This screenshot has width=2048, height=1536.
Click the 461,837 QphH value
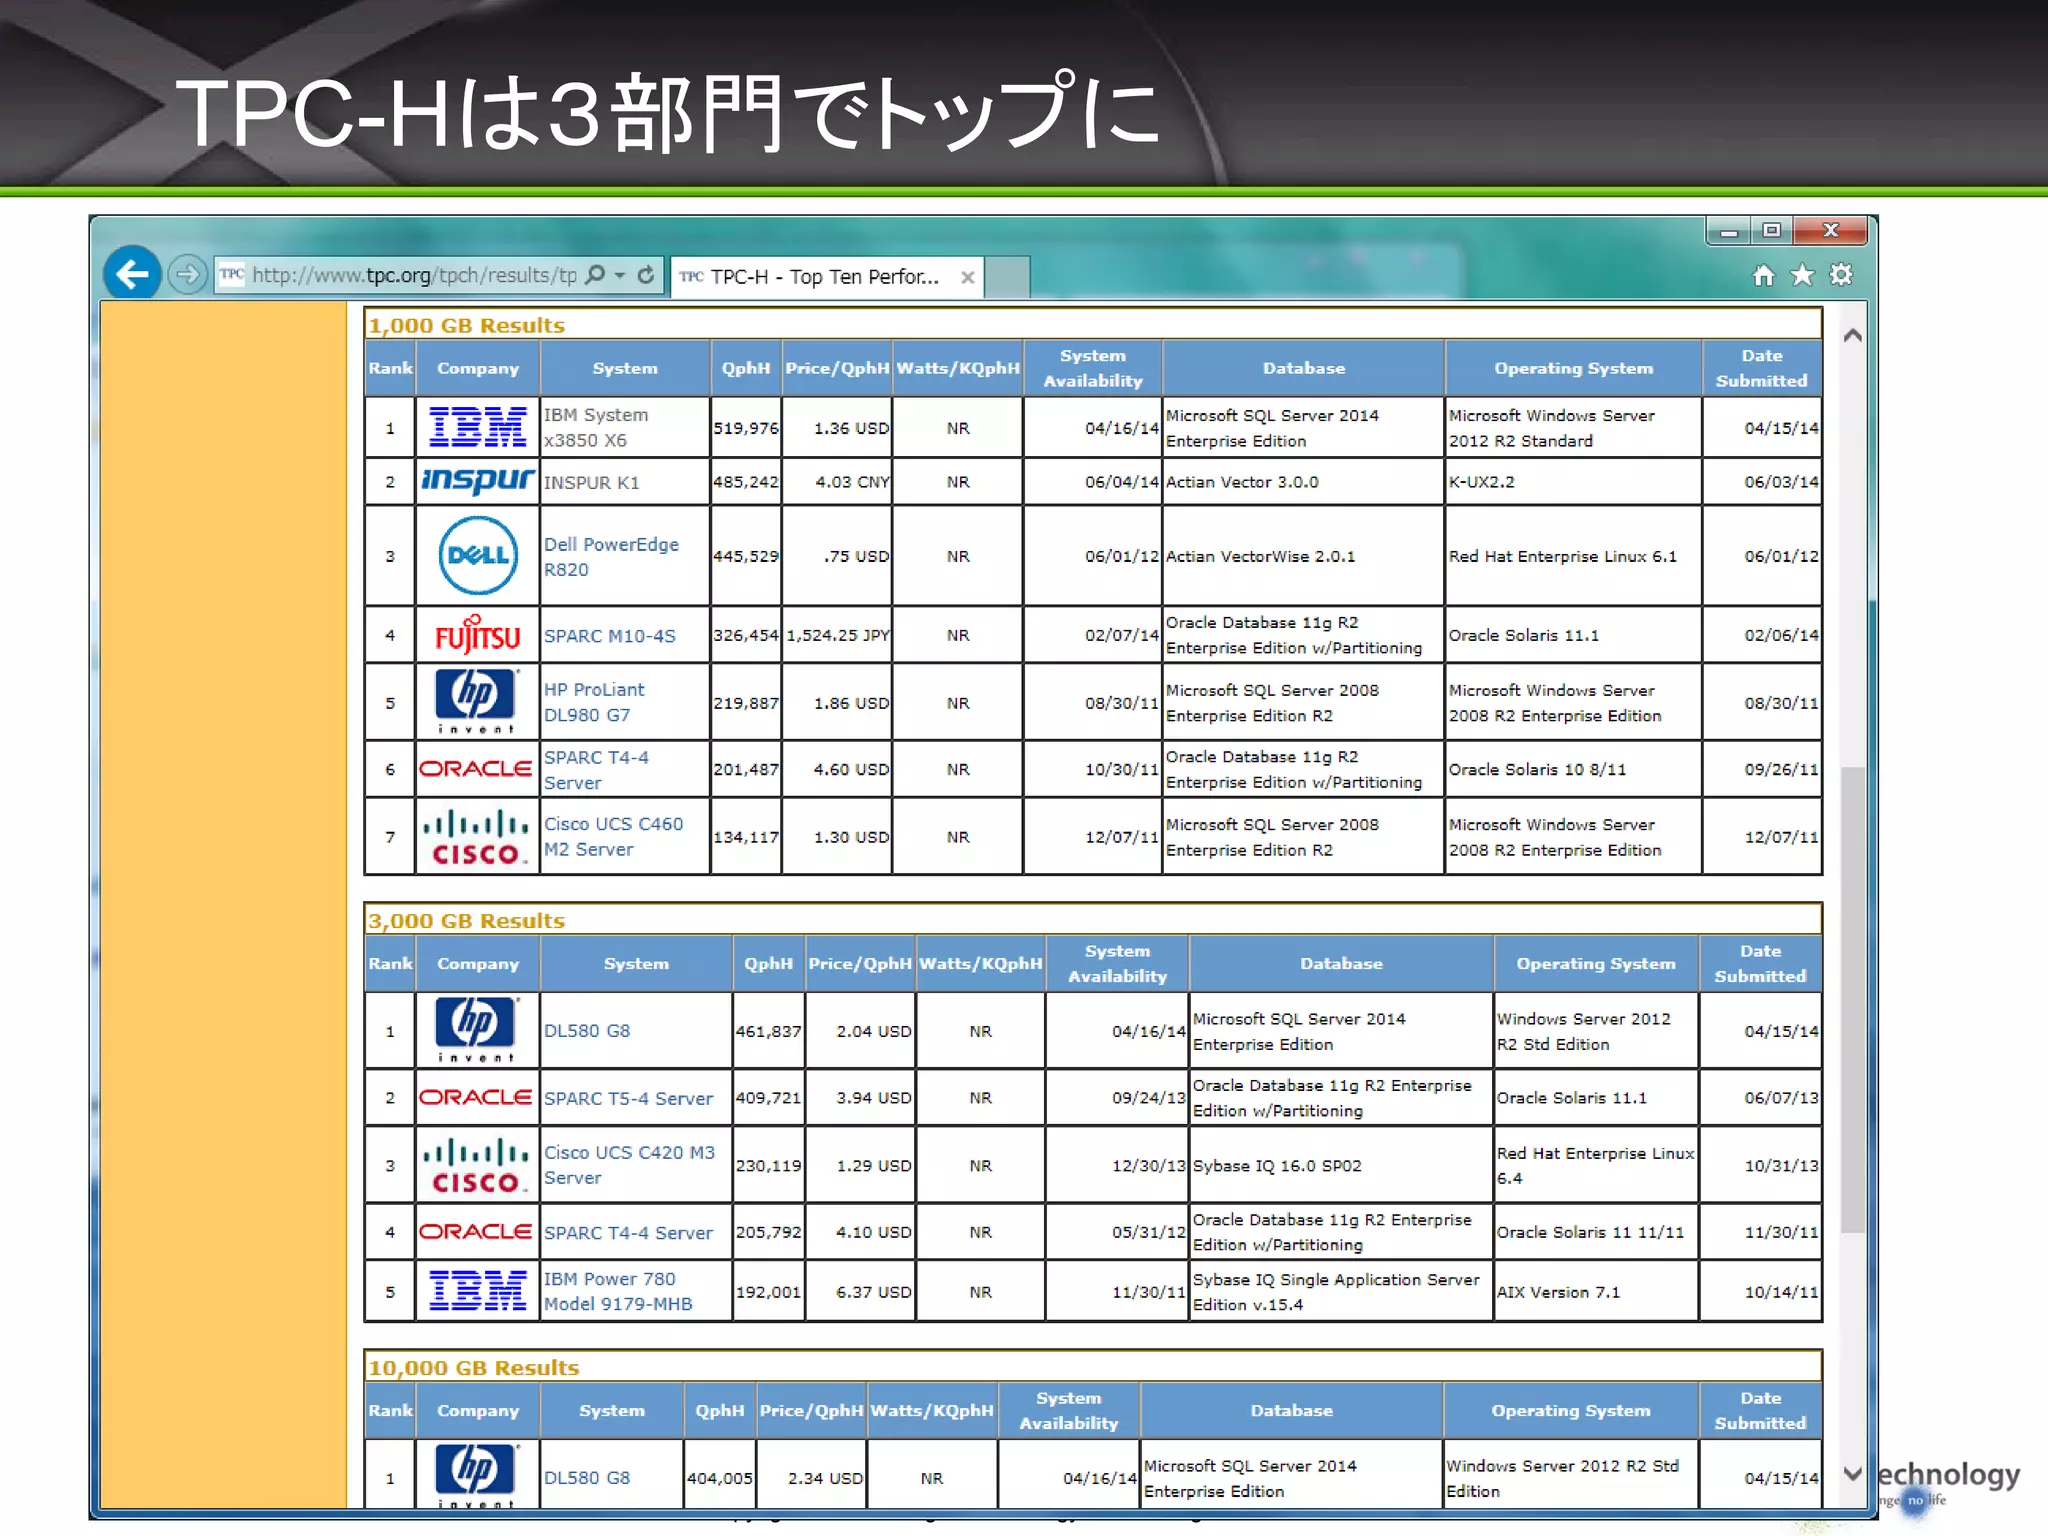click(768, 1031)
